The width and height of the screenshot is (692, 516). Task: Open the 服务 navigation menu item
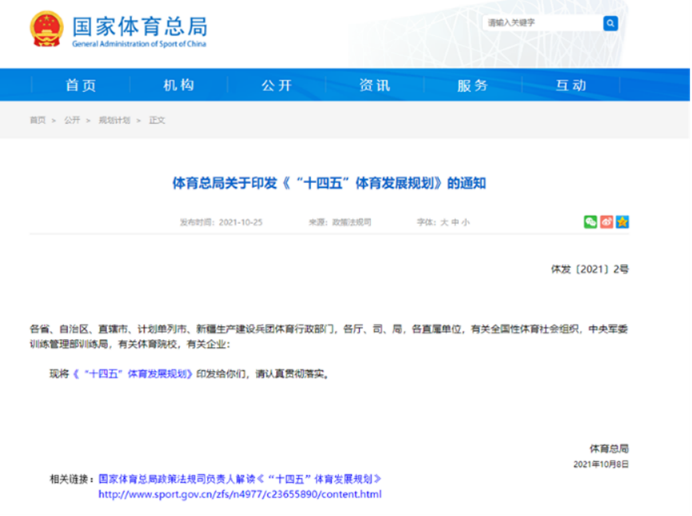pyautogui.click(x=473, y=85)
